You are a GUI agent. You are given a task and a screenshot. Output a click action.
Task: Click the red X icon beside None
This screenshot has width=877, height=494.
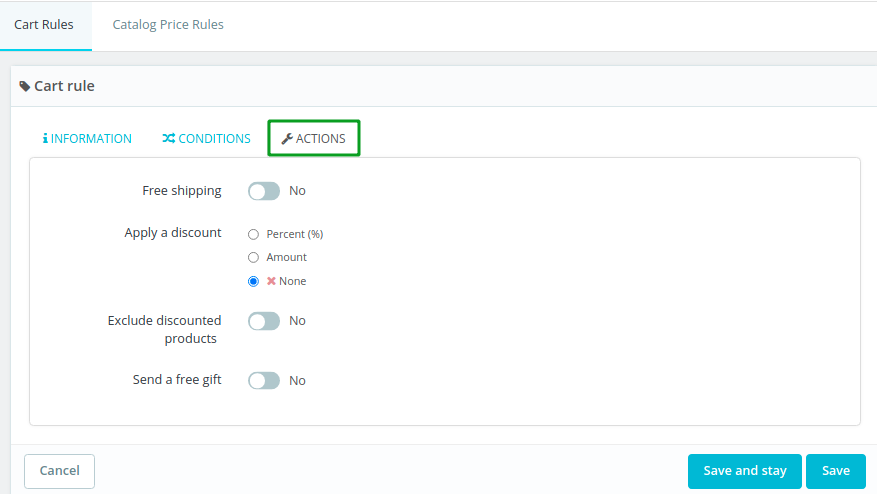(x=271, y=281)
